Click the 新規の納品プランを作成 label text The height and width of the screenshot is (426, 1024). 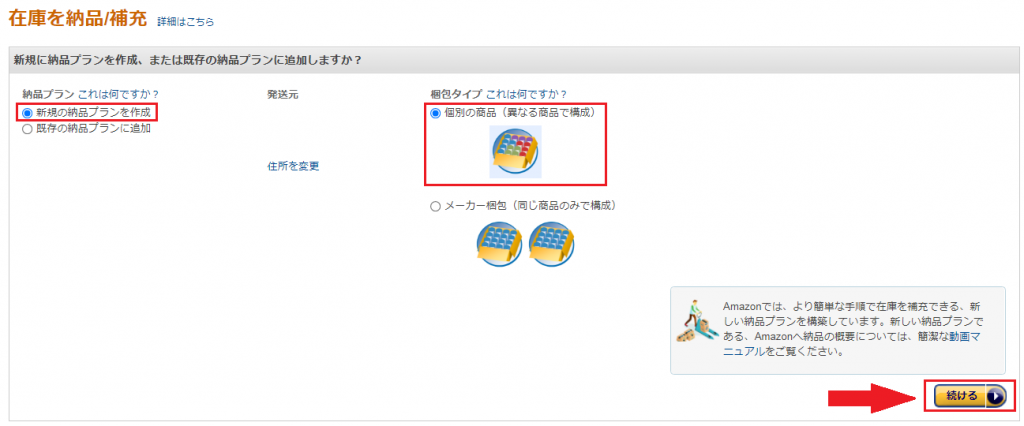click(x=93, y=112)
